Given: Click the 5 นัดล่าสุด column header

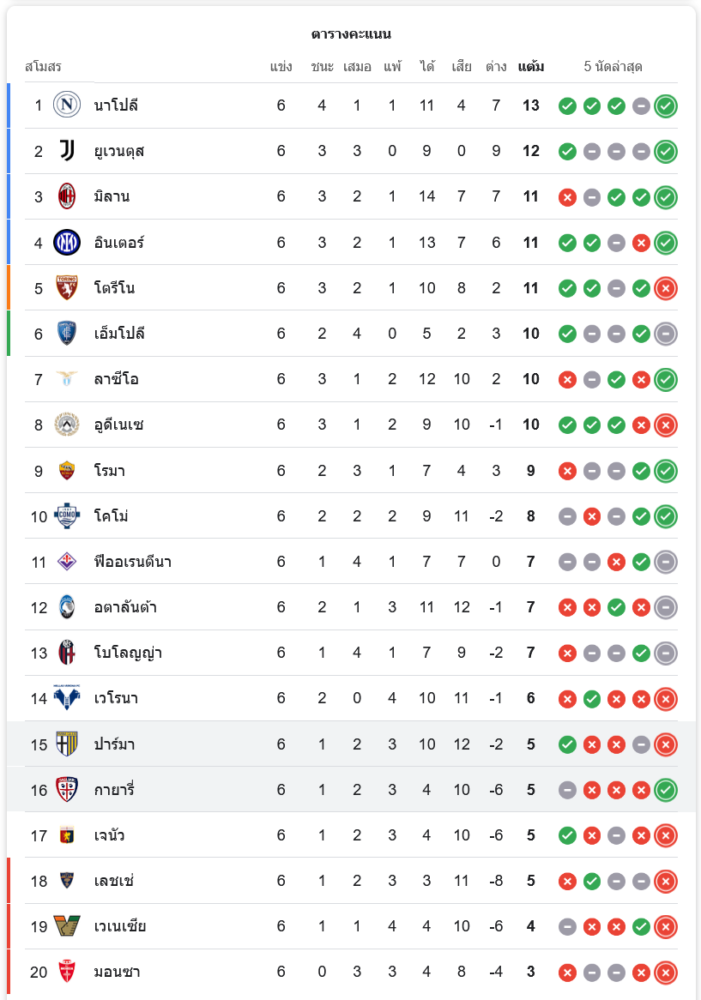Looking at the screenshot, I should pyautogui.click(x=613, y=66).
